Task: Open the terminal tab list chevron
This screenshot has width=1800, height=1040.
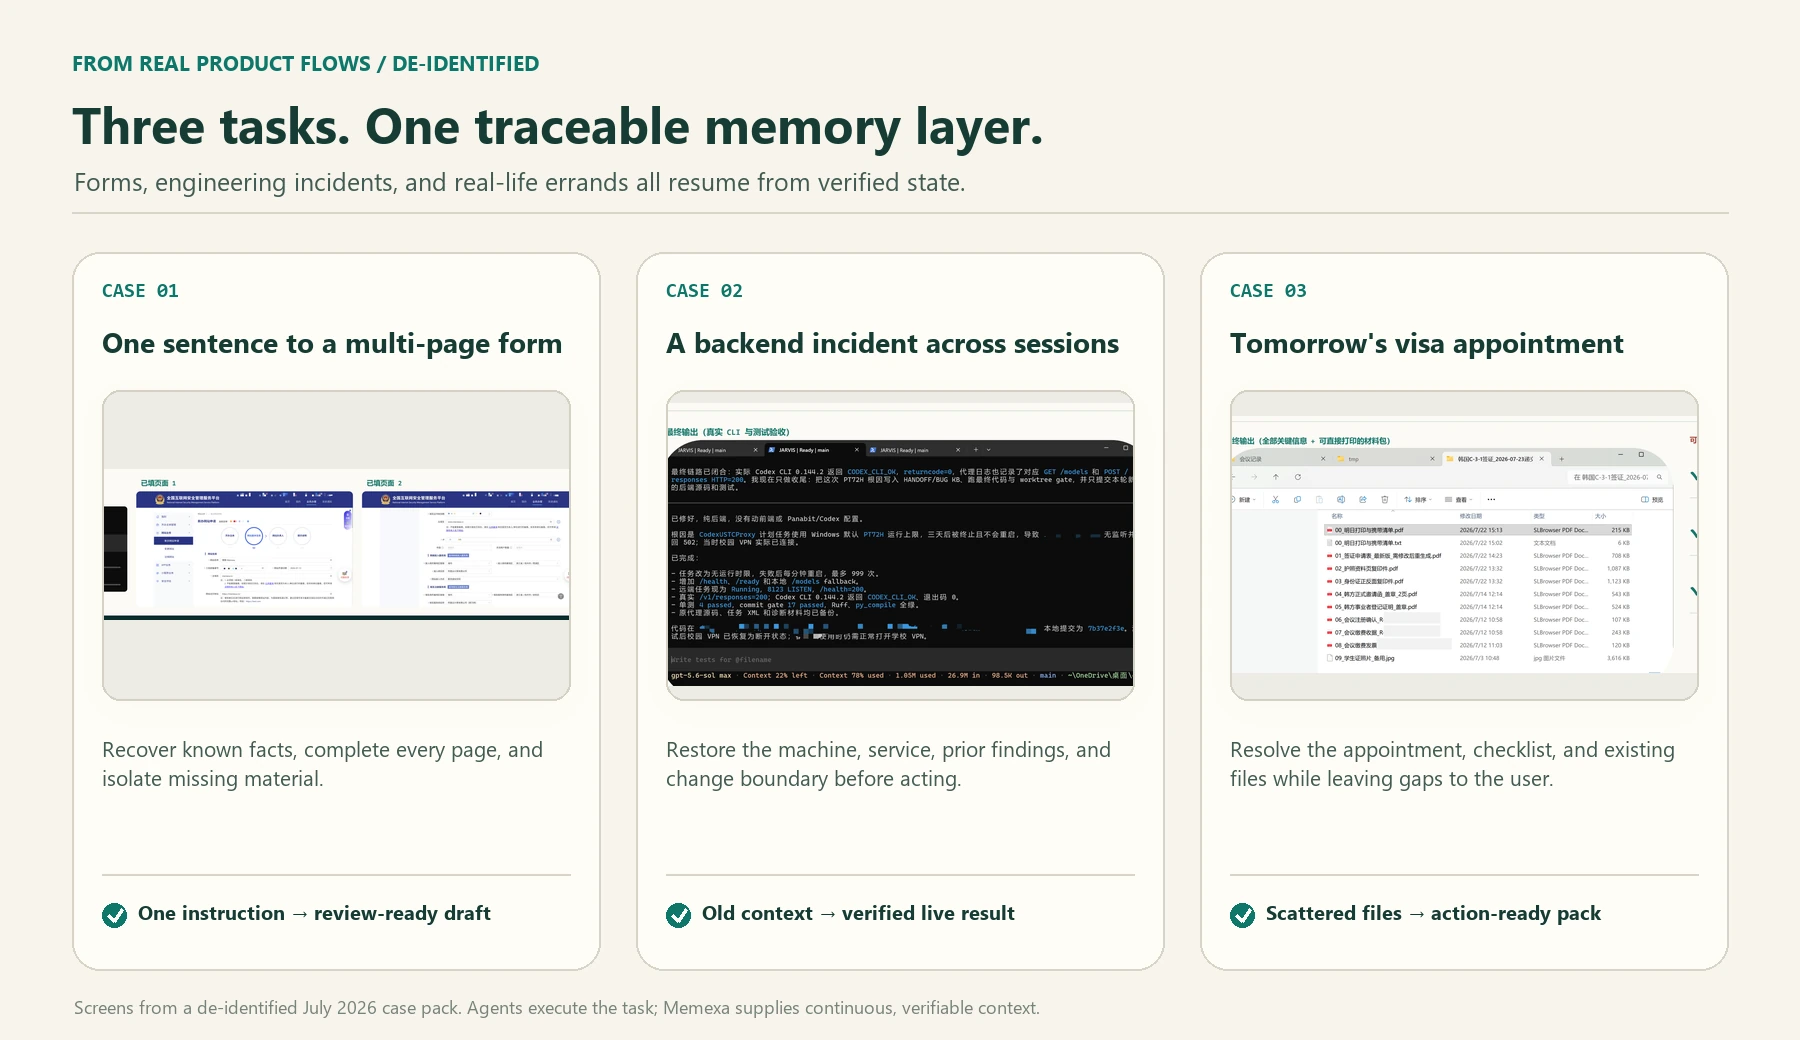Action: 989,450
